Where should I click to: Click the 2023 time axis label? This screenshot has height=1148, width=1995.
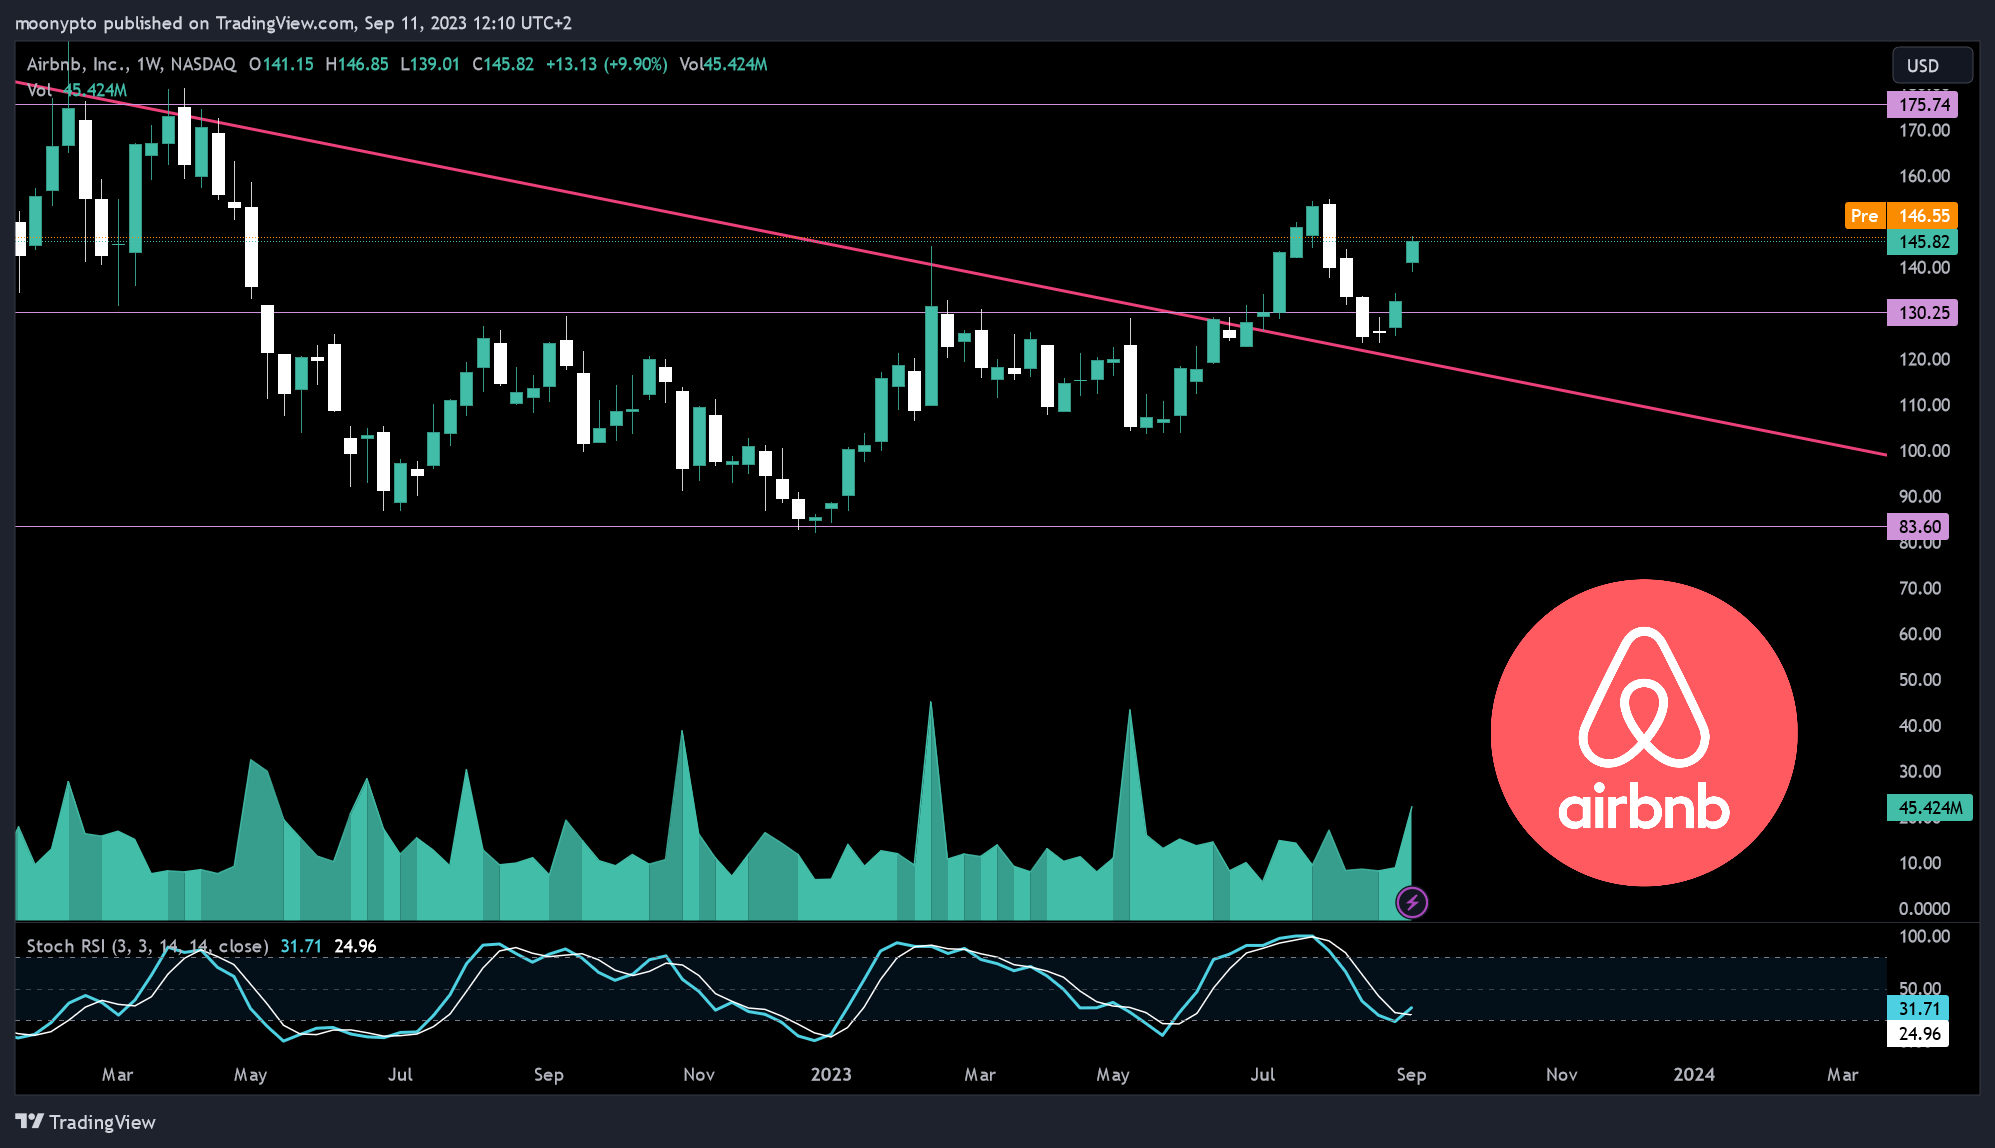point(831,1074)
